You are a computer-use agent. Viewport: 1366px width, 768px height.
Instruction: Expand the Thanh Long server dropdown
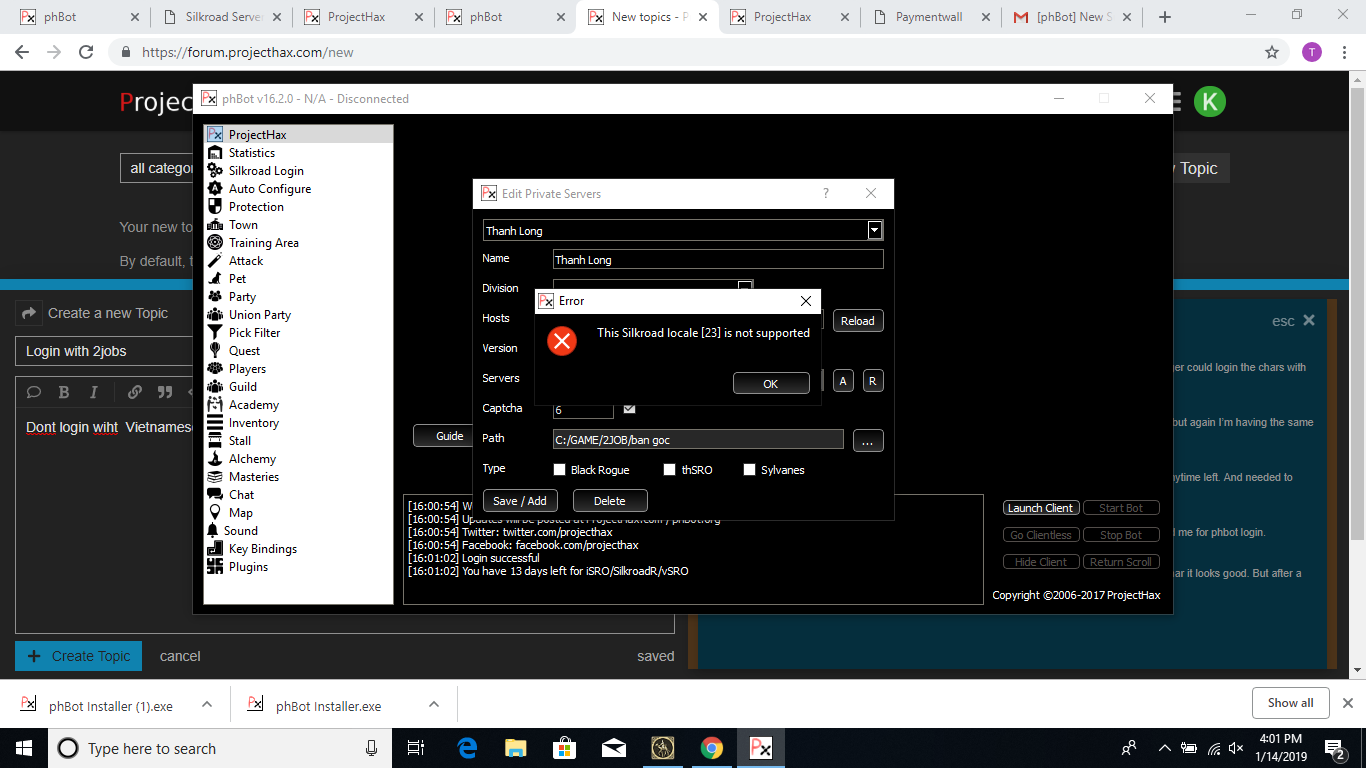point(875,231)
